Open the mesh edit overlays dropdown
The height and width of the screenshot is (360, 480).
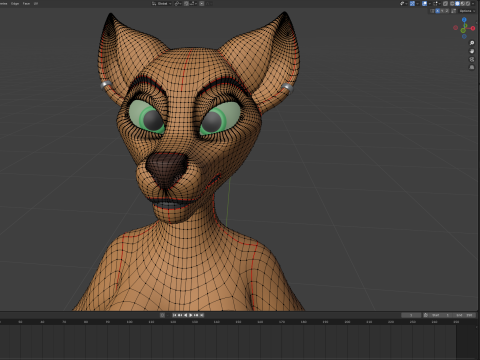tap(437, 4)
